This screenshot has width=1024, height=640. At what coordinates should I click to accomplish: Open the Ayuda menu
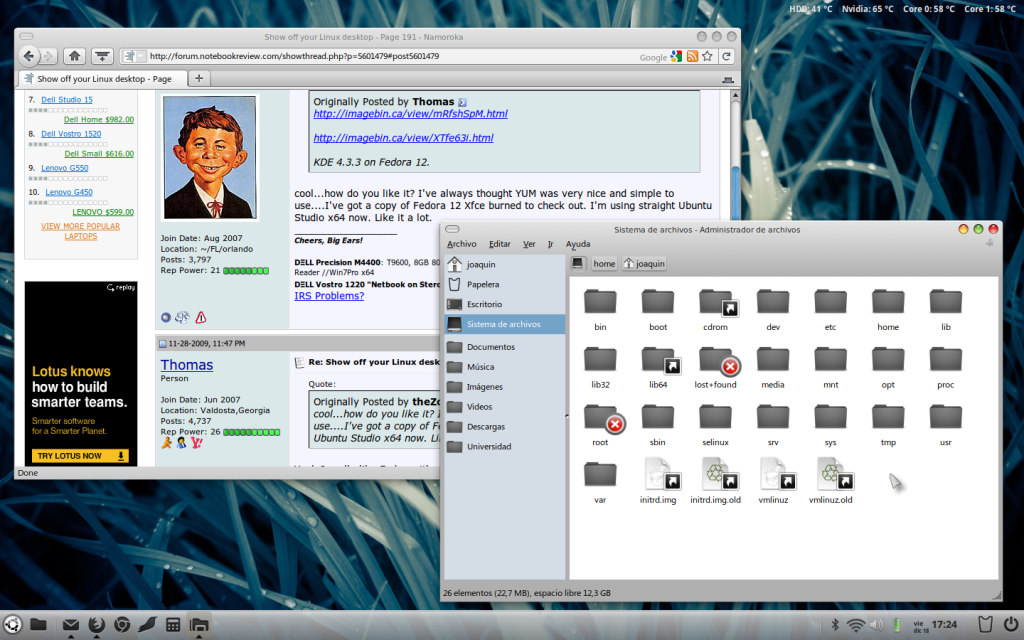(x=578, y=244)
